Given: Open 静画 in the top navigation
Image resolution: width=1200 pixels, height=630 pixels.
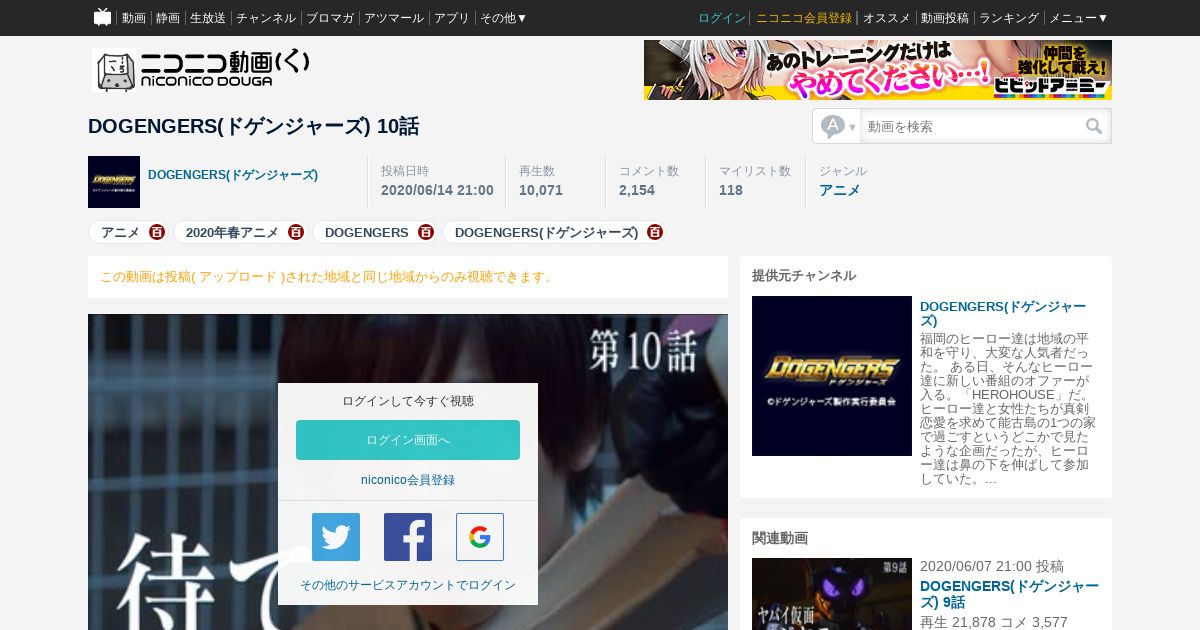Looking at the screenshot, I should 168,18.
